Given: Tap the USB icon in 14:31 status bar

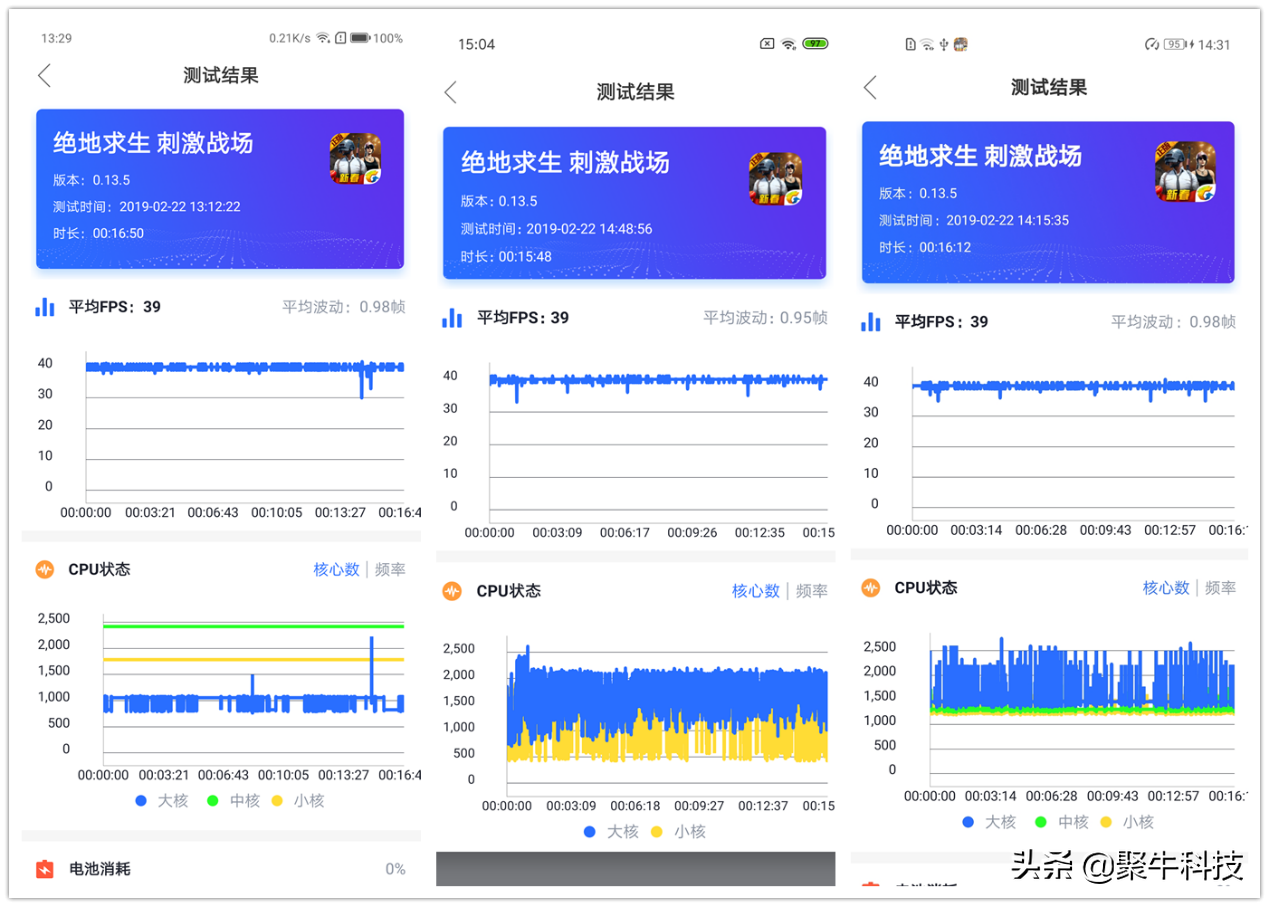Looking at the screenshot, I should [944, 44].
